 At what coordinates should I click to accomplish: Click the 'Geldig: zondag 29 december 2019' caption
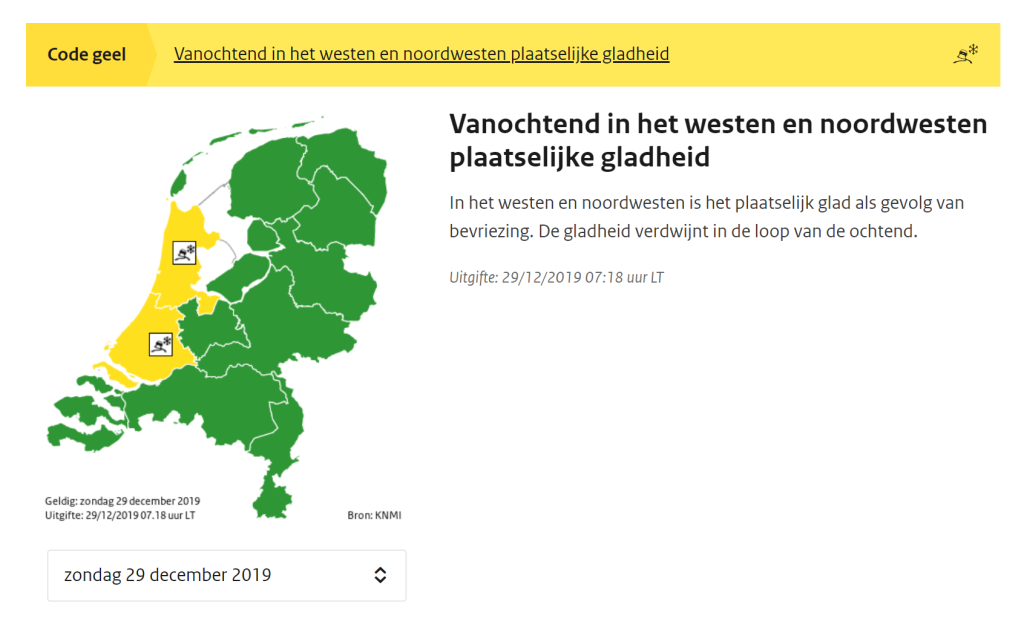point(123,501)
